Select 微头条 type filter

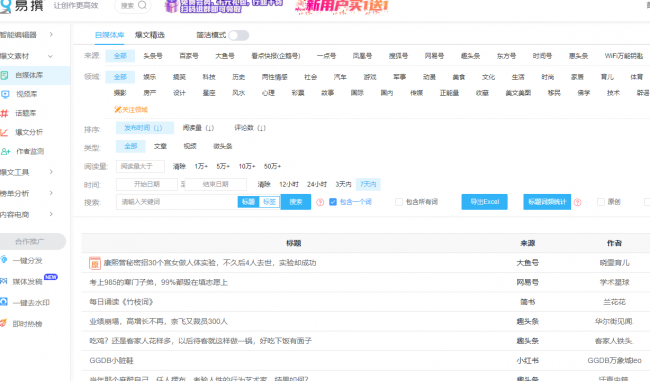(x=223, y=146)
